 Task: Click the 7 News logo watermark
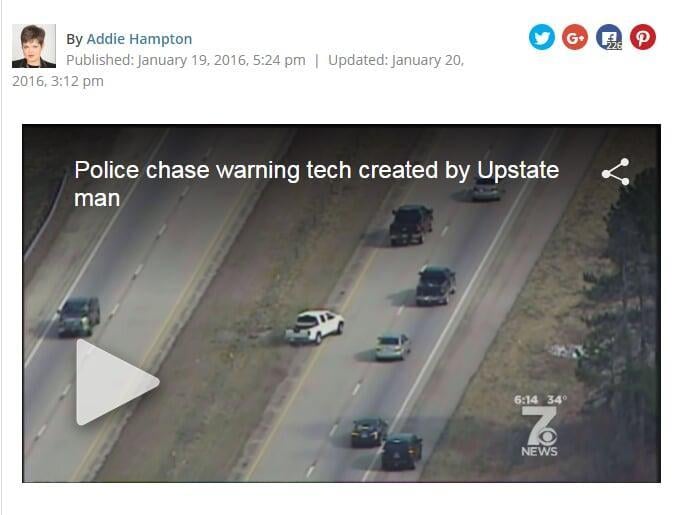540,431
